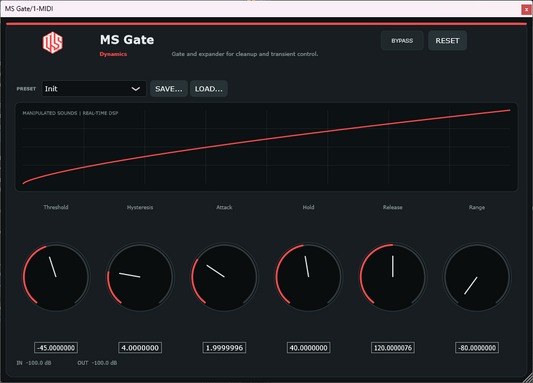This screenshot has width=533, height=383.
Task: Click the 'MS Gate' title text
Action: coord(127,40)
